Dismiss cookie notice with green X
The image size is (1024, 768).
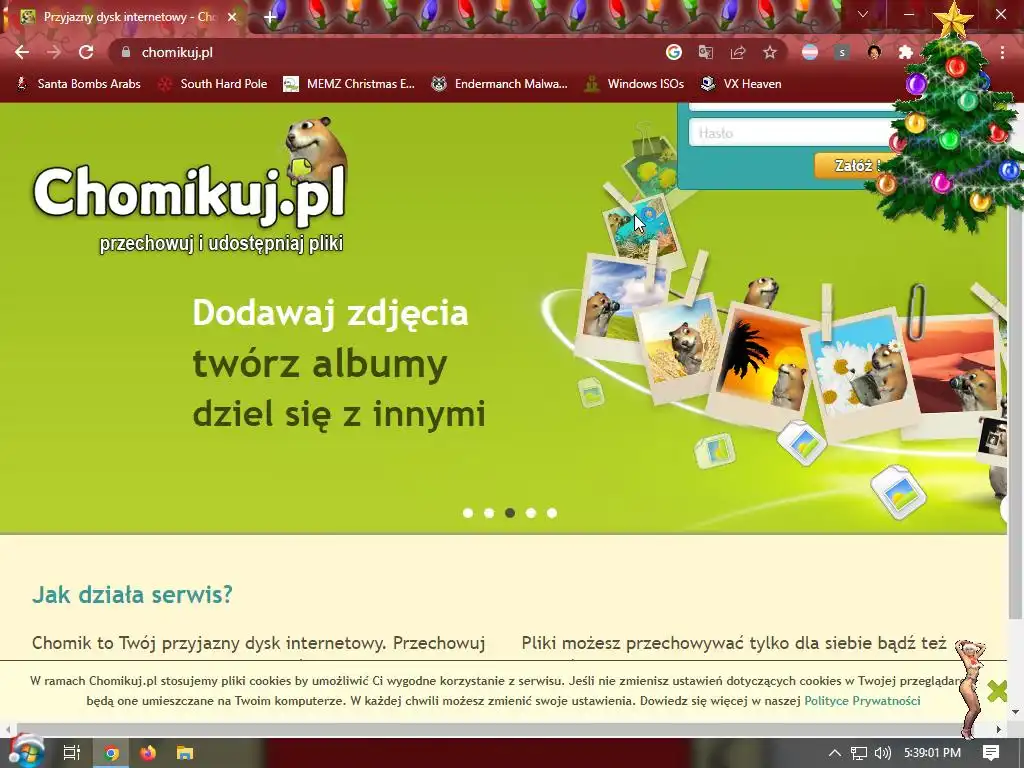(997, 690)
